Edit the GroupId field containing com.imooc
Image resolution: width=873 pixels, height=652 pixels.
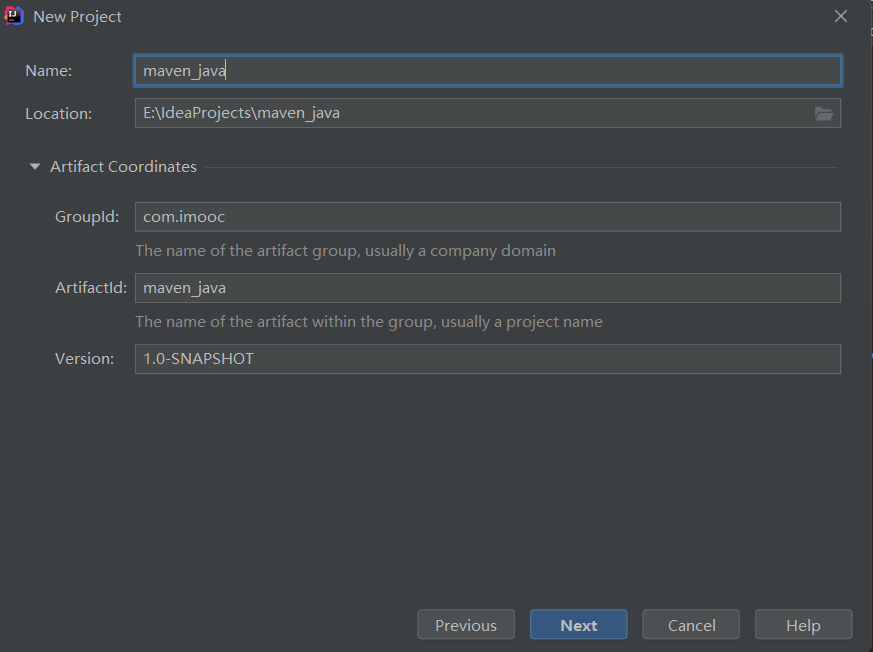click(x=488, y=217)
